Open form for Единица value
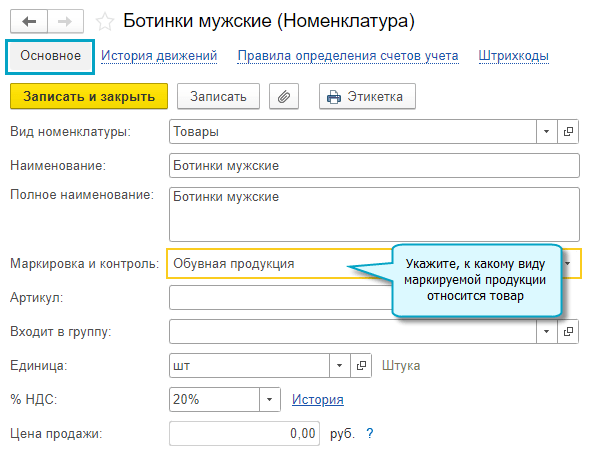The width and height of the screenshot is (608, 451). pos(362,365)
